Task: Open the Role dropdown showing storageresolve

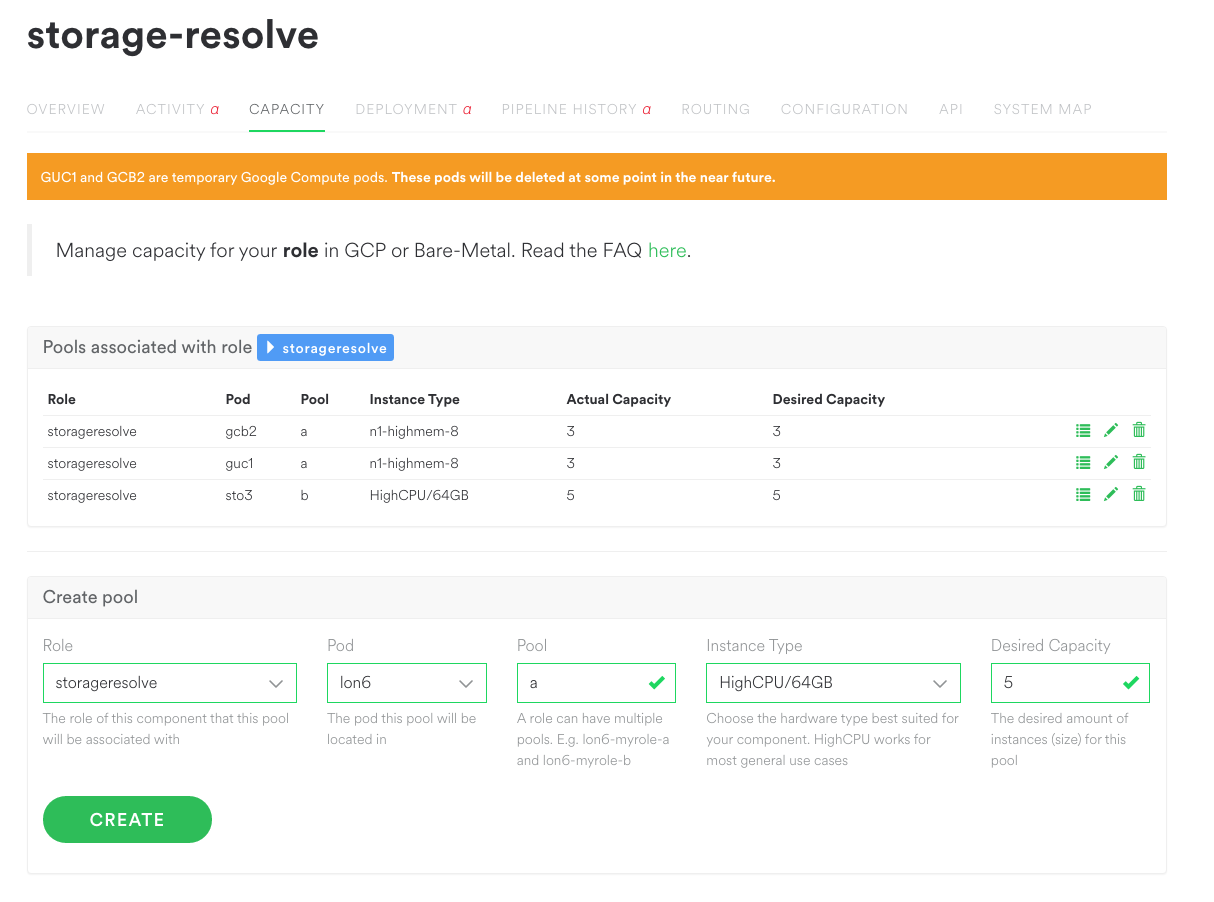Action: pos(170,683)
